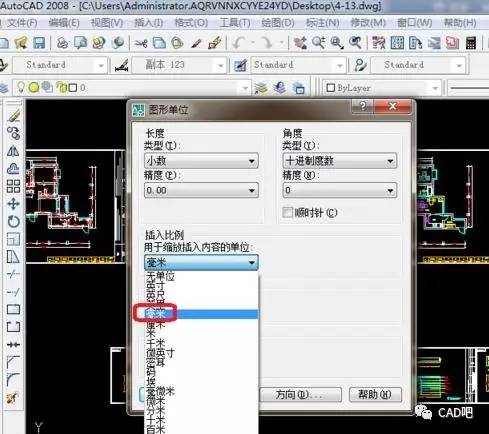Open the undo history dropdown arrow

pos(252,43)
